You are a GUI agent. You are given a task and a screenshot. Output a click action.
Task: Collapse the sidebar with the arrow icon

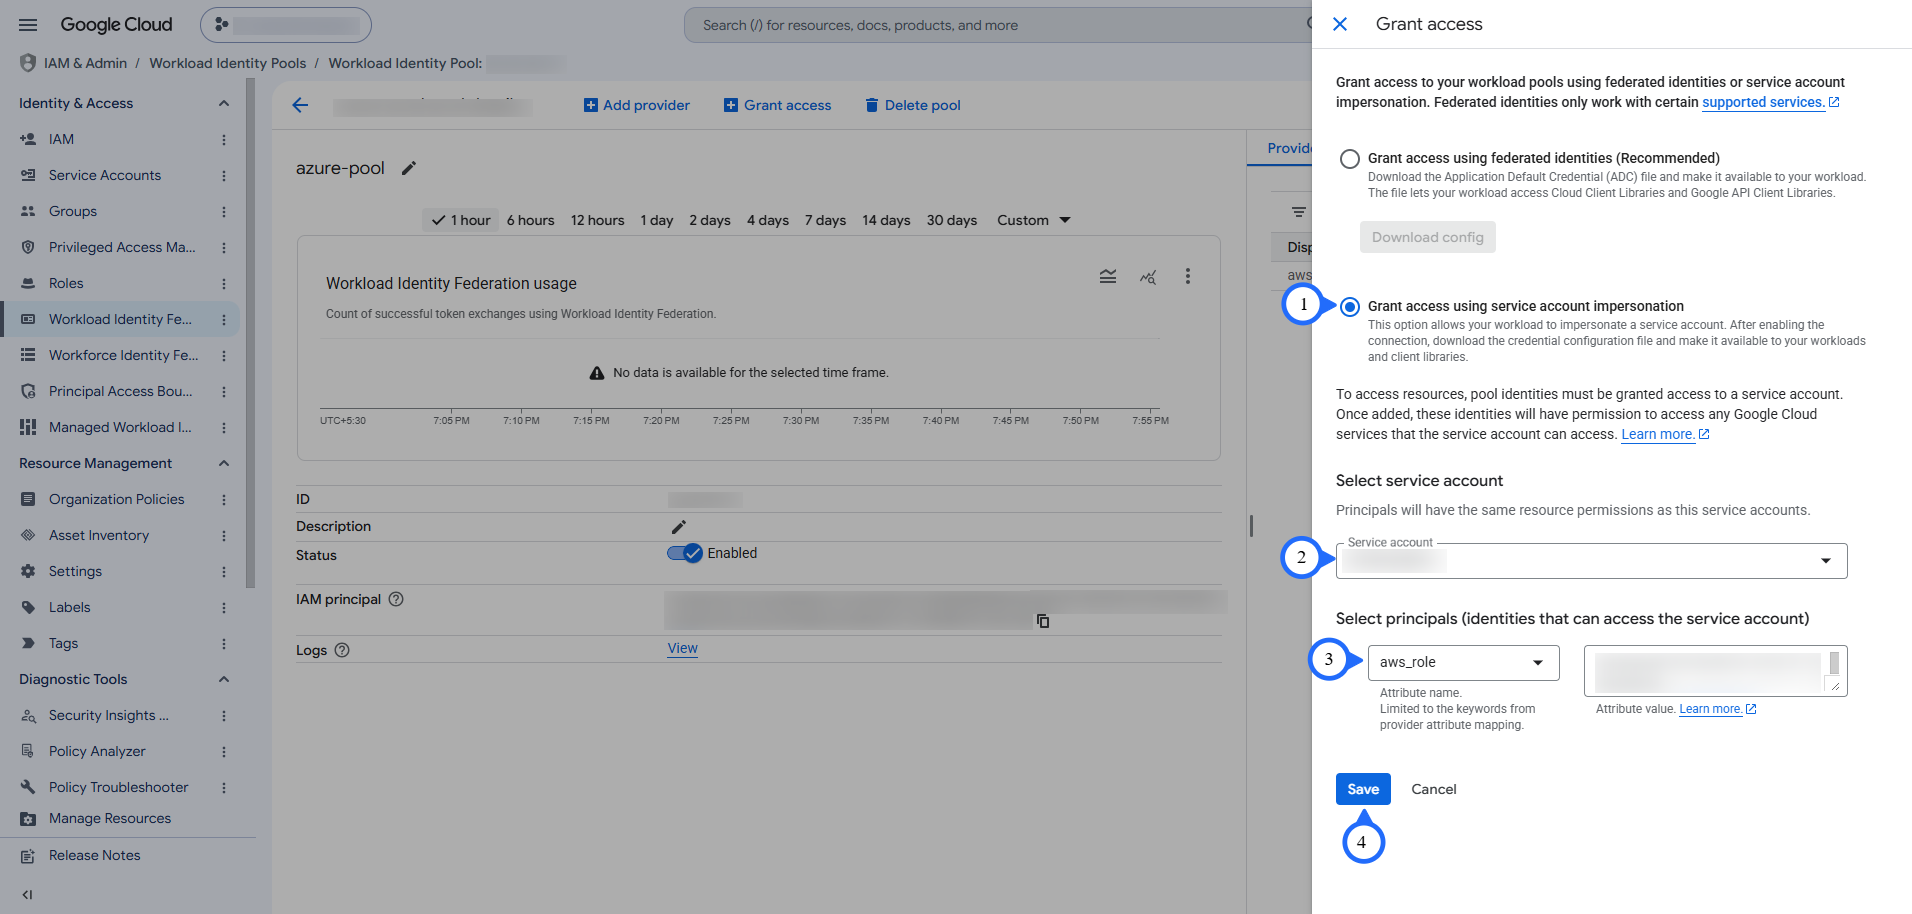click(x=27, y=895)
